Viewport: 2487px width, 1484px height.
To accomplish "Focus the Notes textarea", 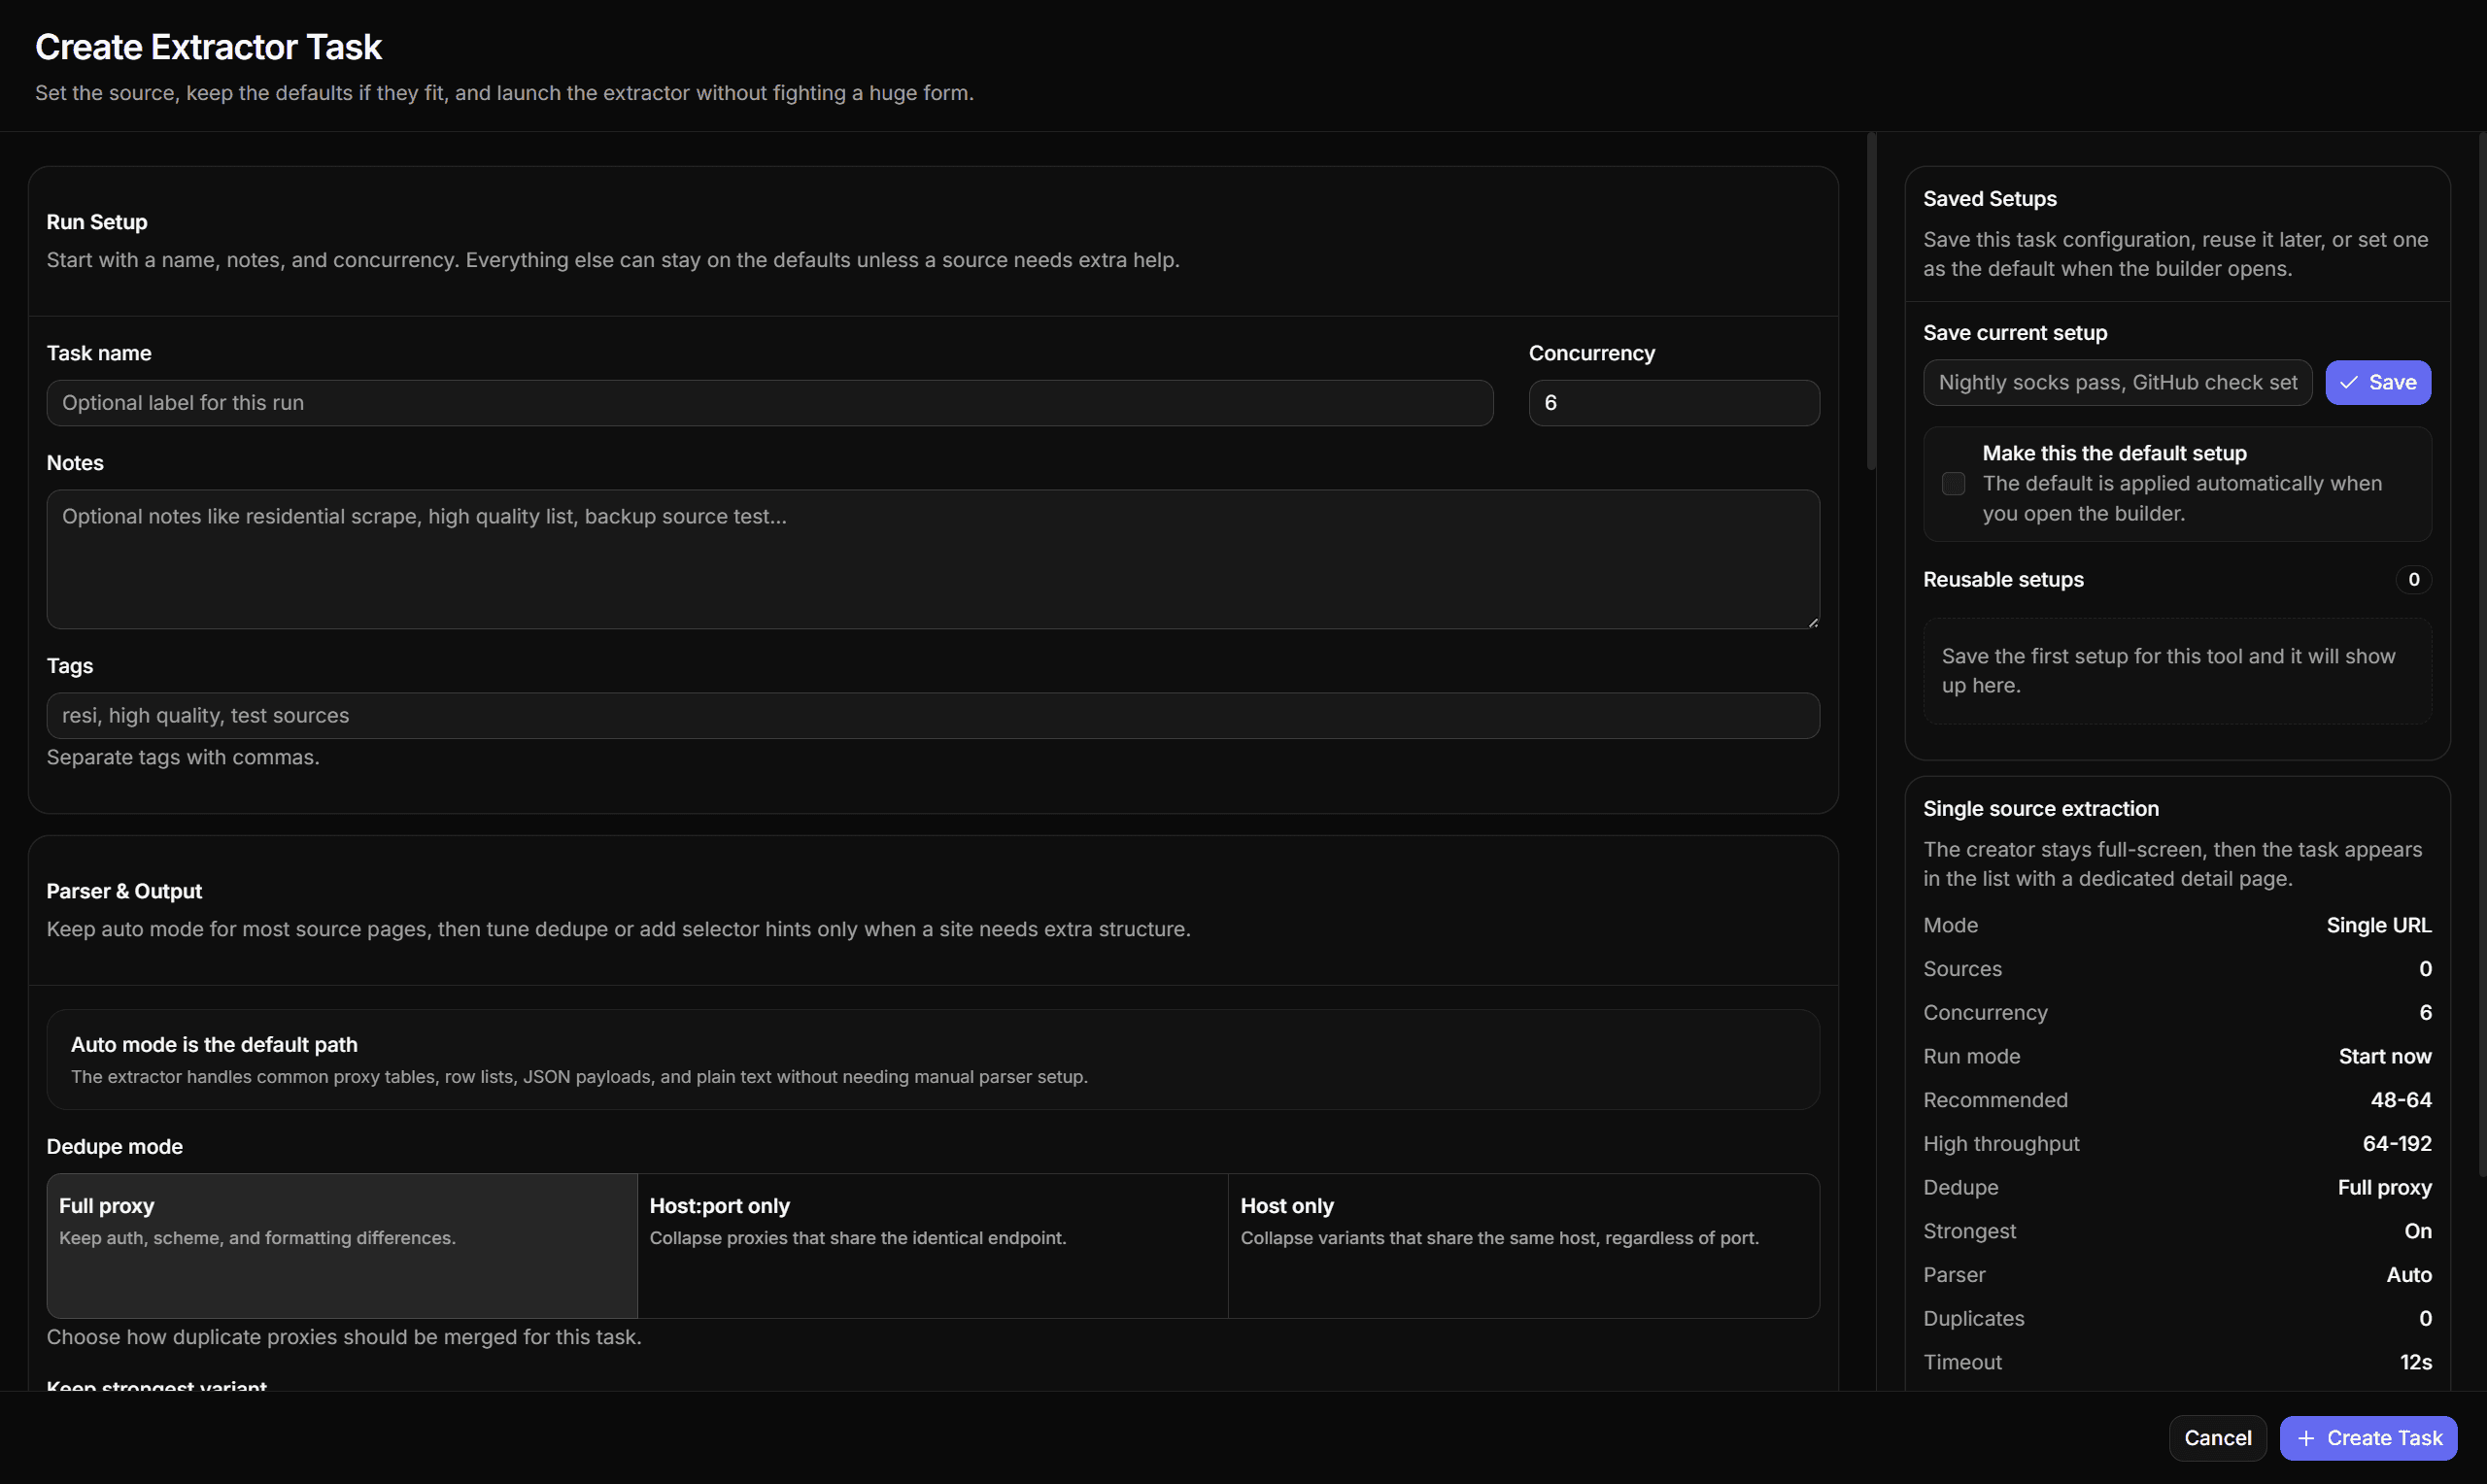I will [x=932, y=560].
